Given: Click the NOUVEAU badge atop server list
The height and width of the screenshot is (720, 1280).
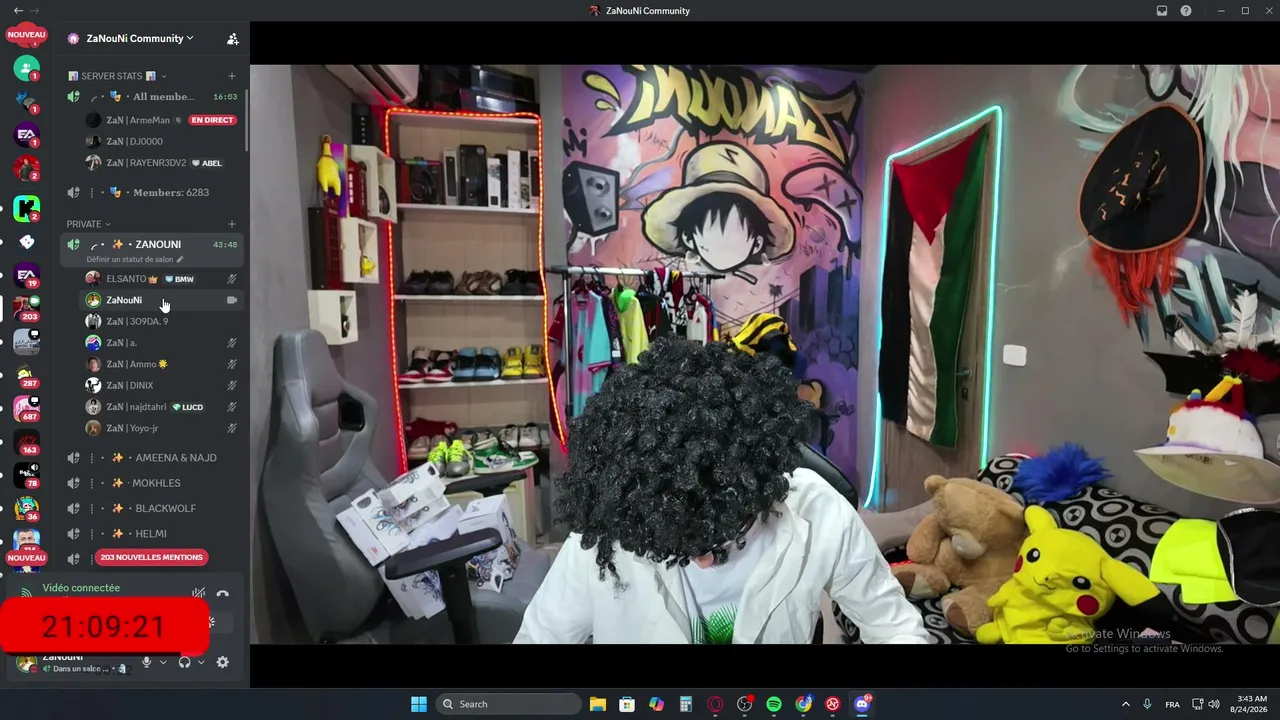Looking at the screenshot, I should tap(26, 35).
